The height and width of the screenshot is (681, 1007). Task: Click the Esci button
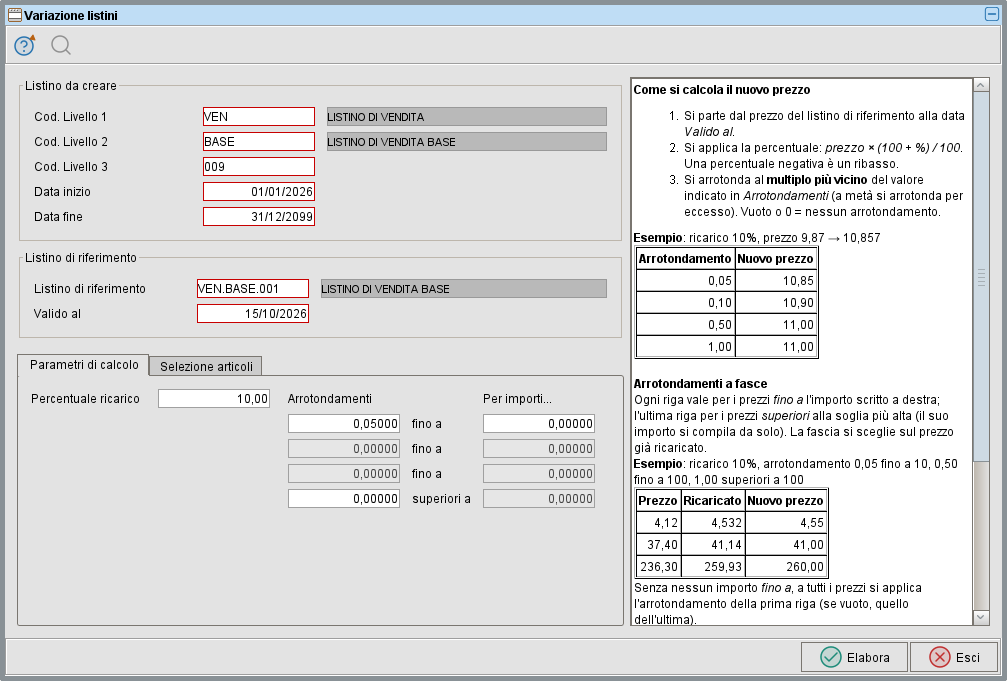954,657
